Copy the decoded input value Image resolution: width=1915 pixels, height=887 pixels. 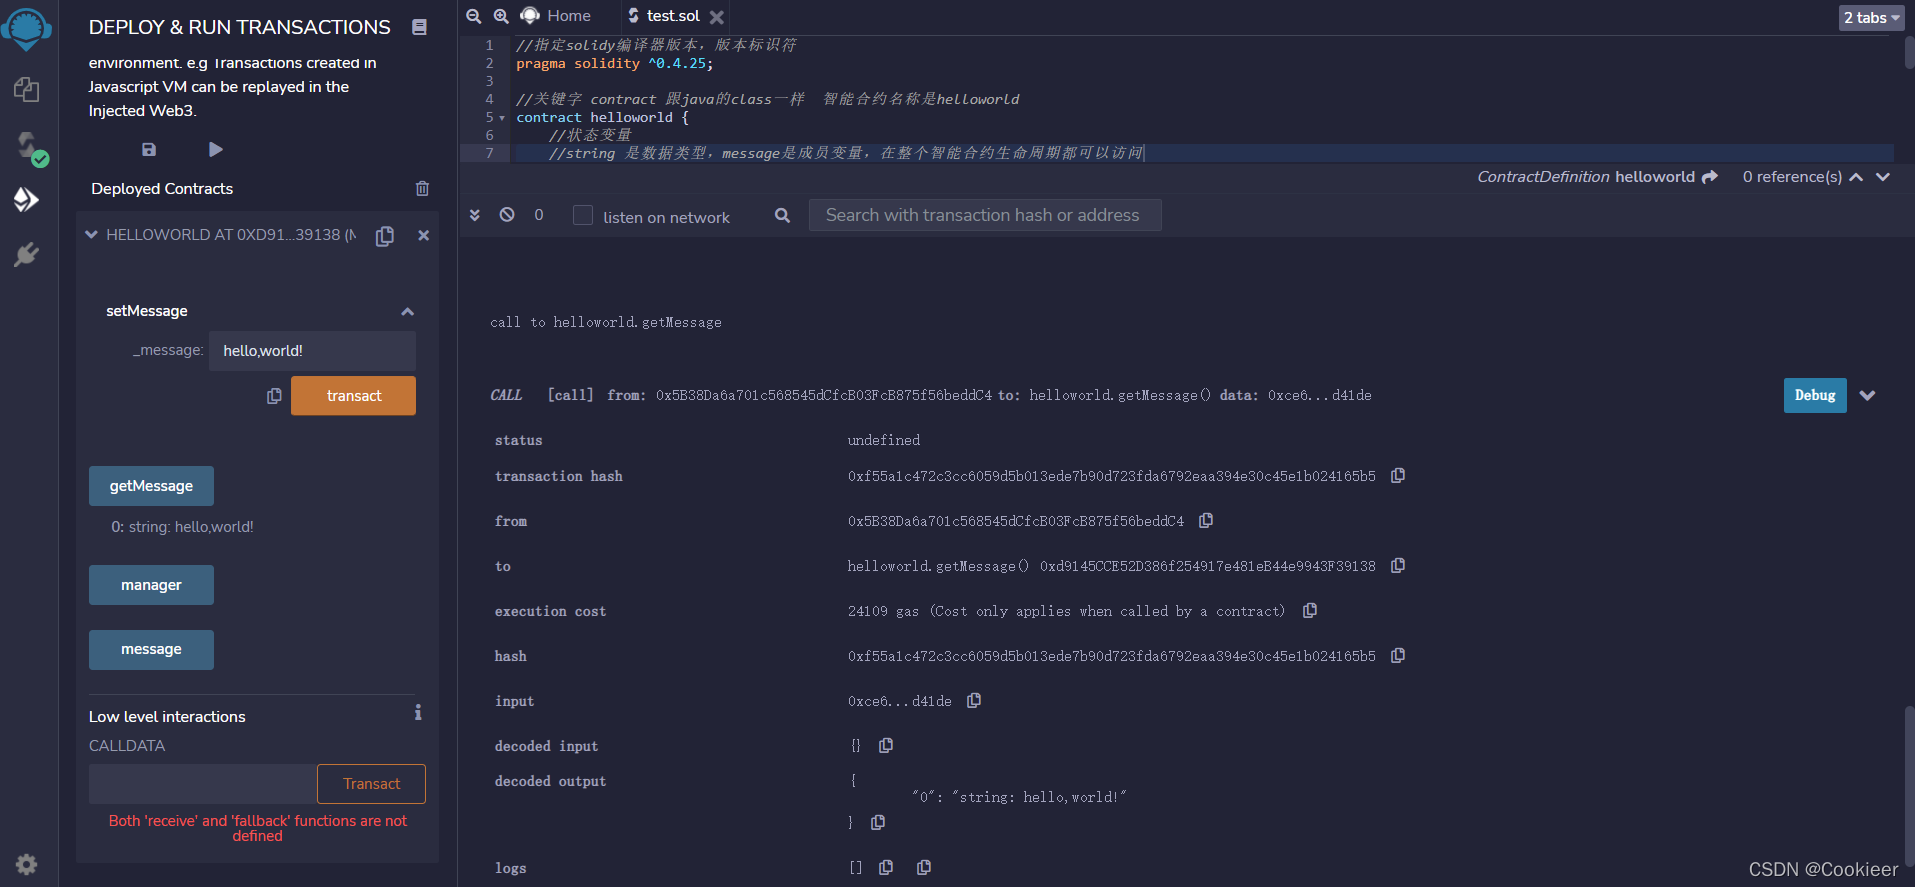coord(886,746)
